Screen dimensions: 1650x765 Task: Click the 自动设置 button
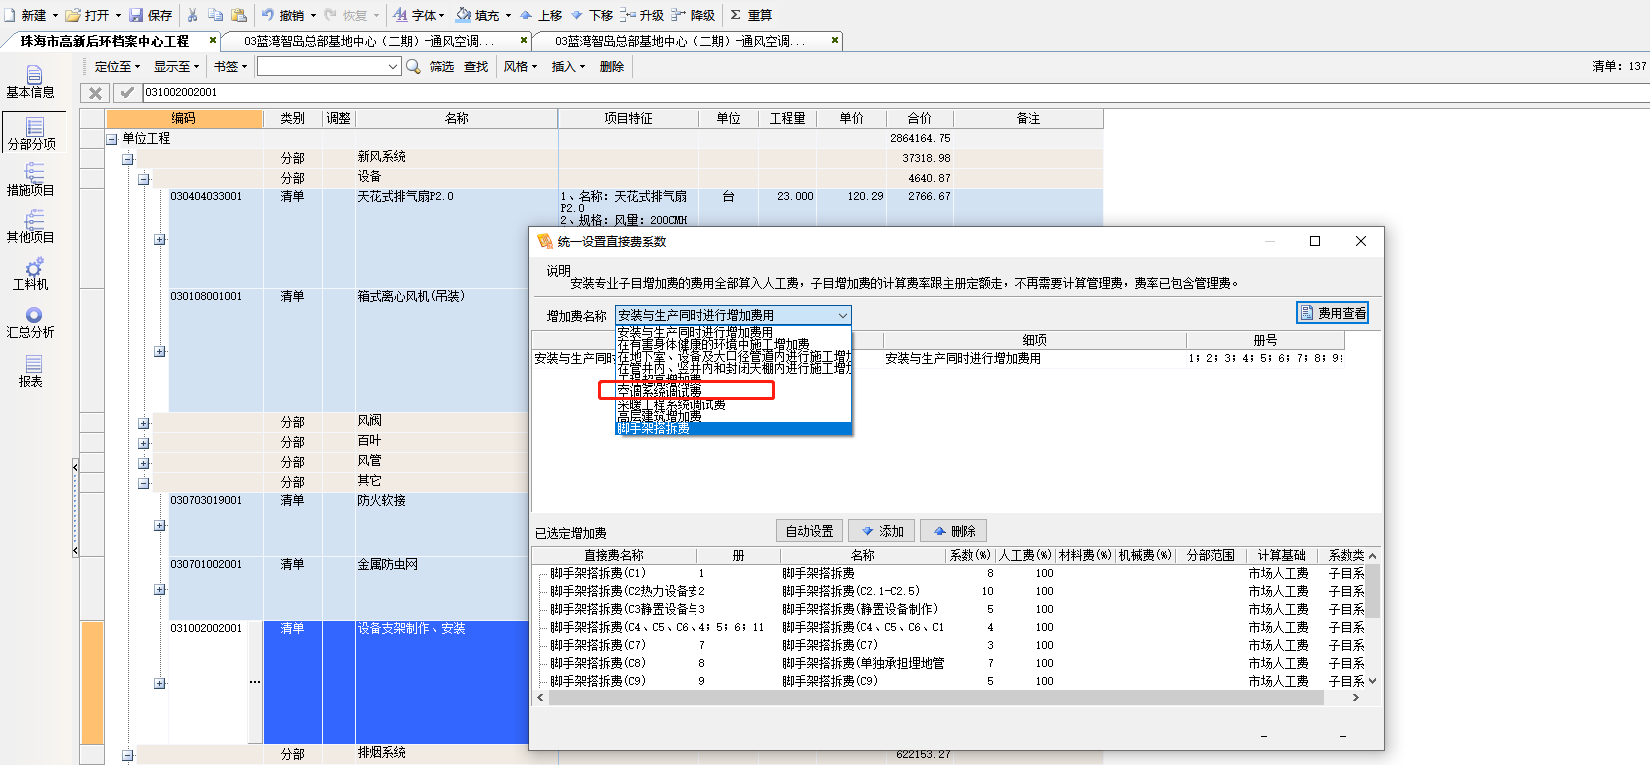tap(810, 531)
